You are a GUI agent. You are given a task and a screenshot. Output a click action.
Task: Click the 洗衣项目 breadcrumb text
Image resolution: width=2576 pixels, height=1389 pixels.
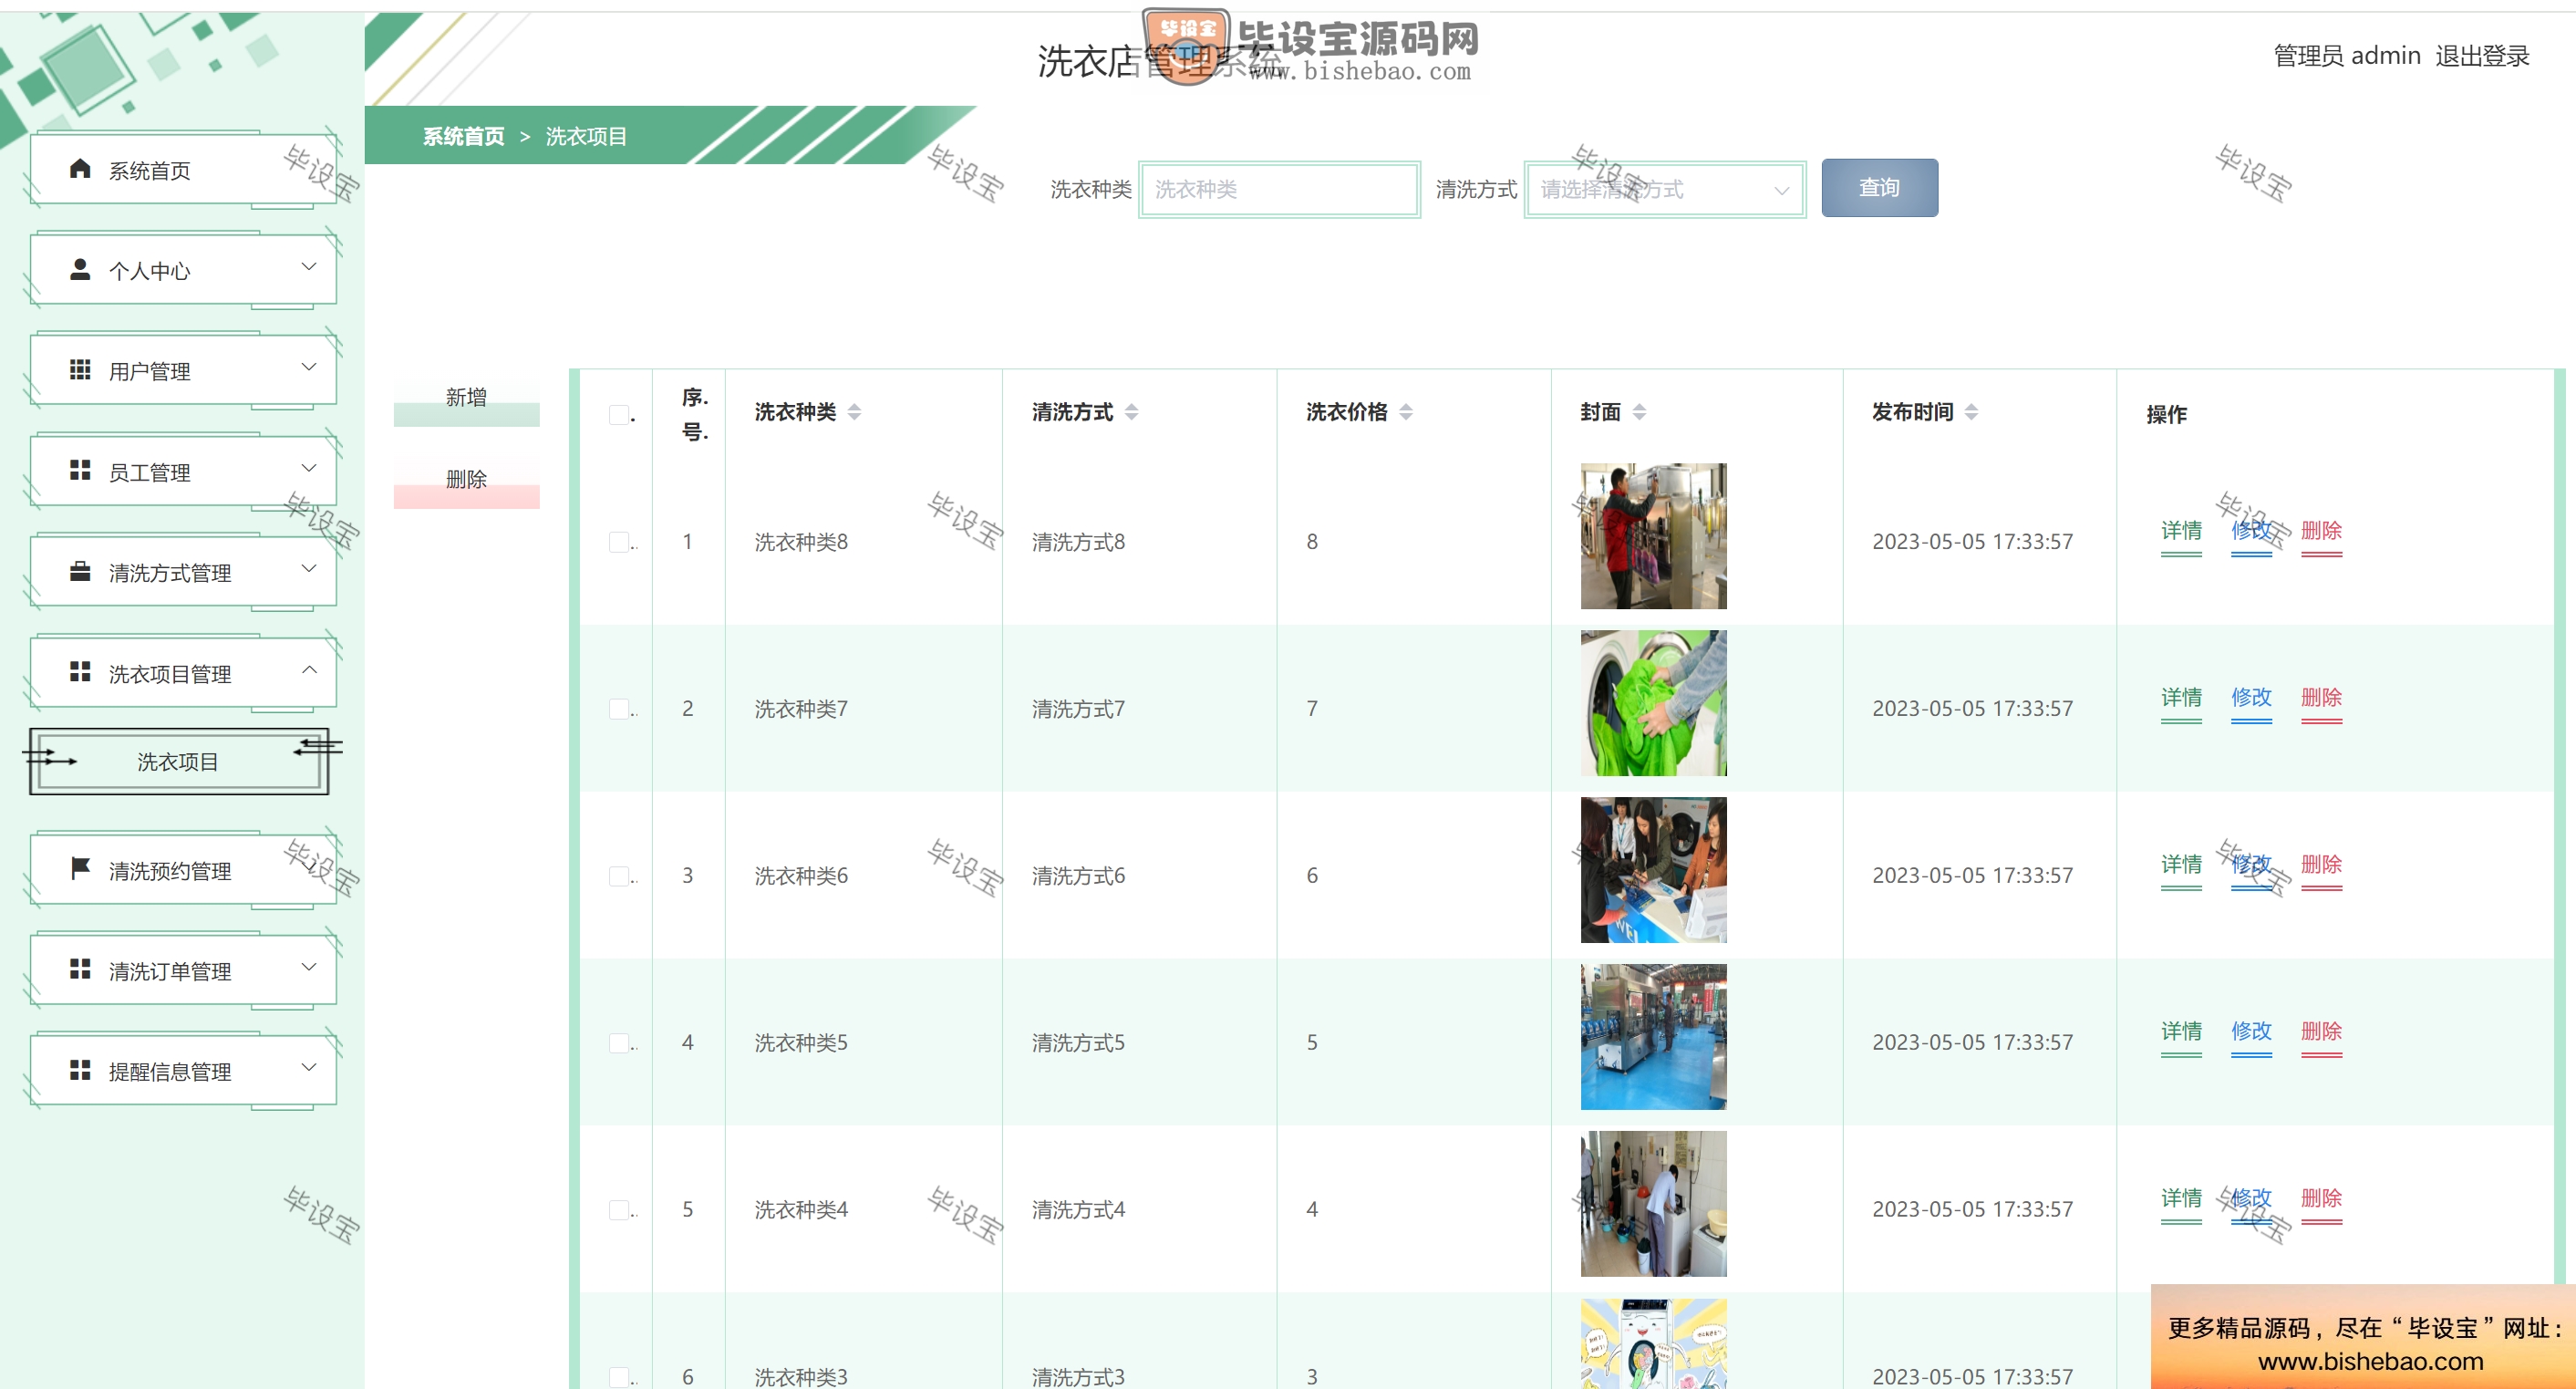586,136
